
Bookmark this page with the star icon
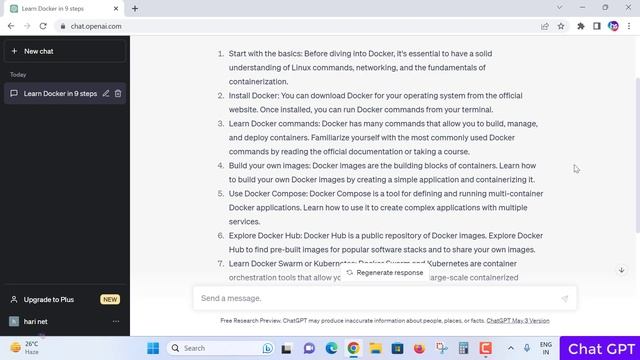[561, 26]
